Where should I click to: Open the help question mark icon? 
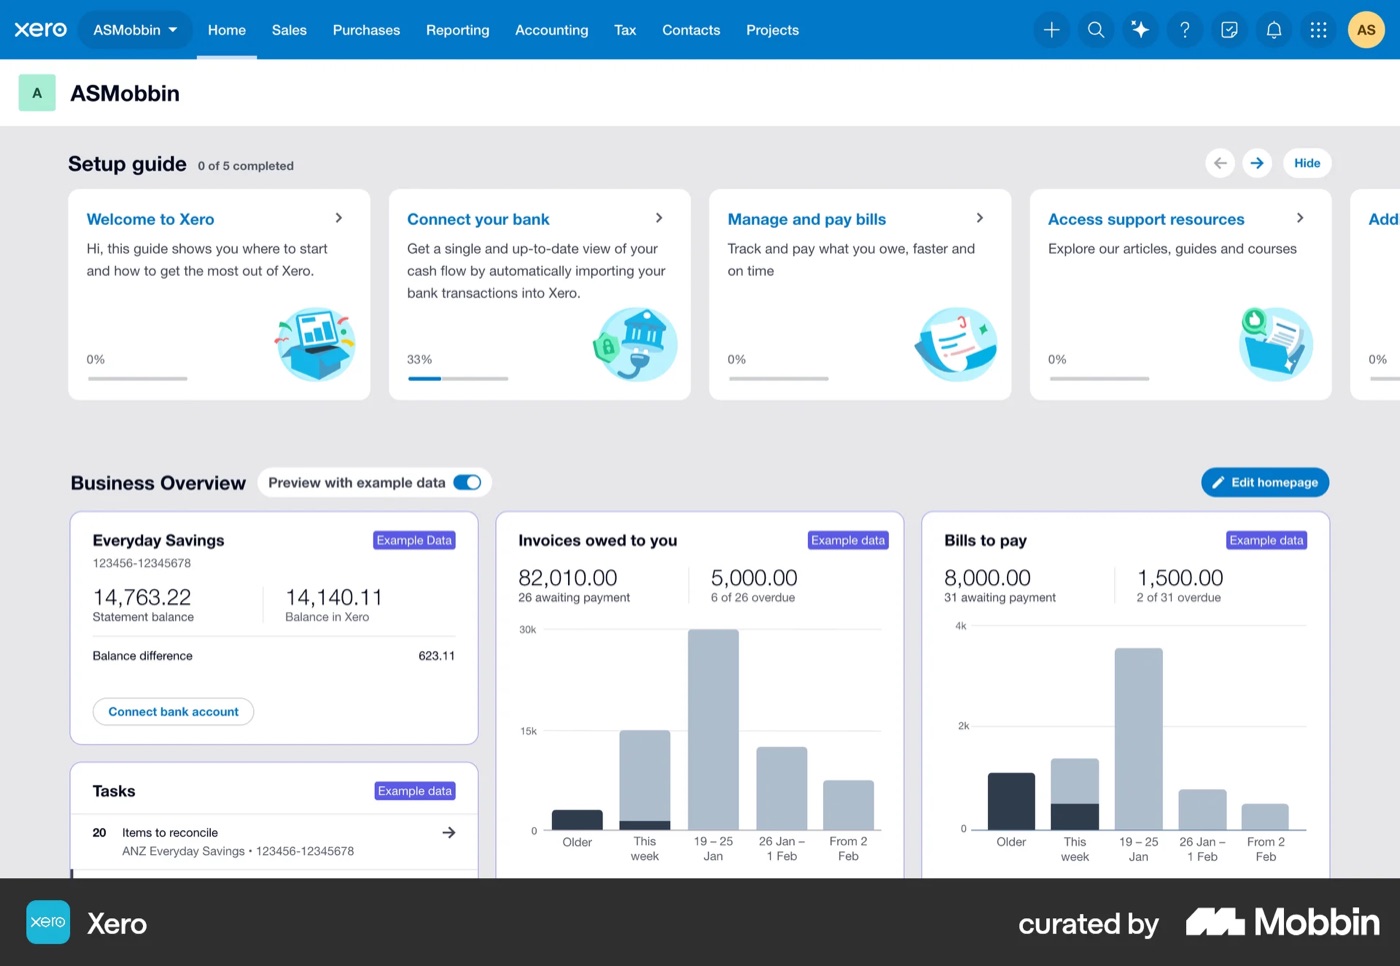pos(1185,30)
